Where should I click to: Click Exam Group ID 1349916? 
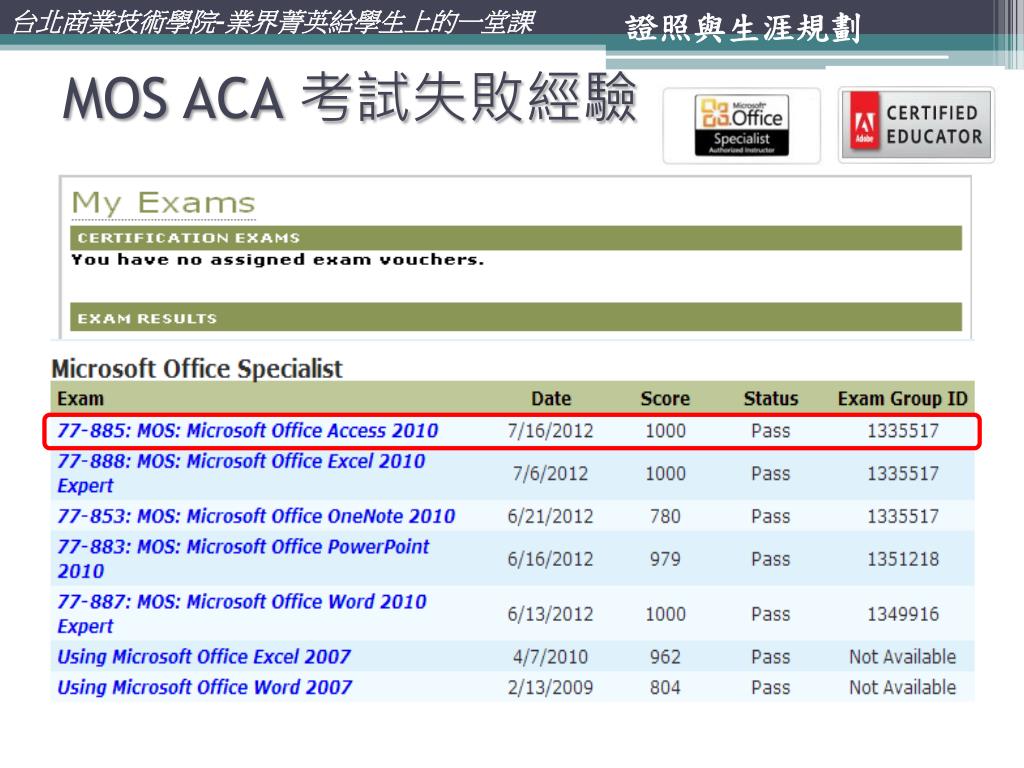(x=903, y=614)
